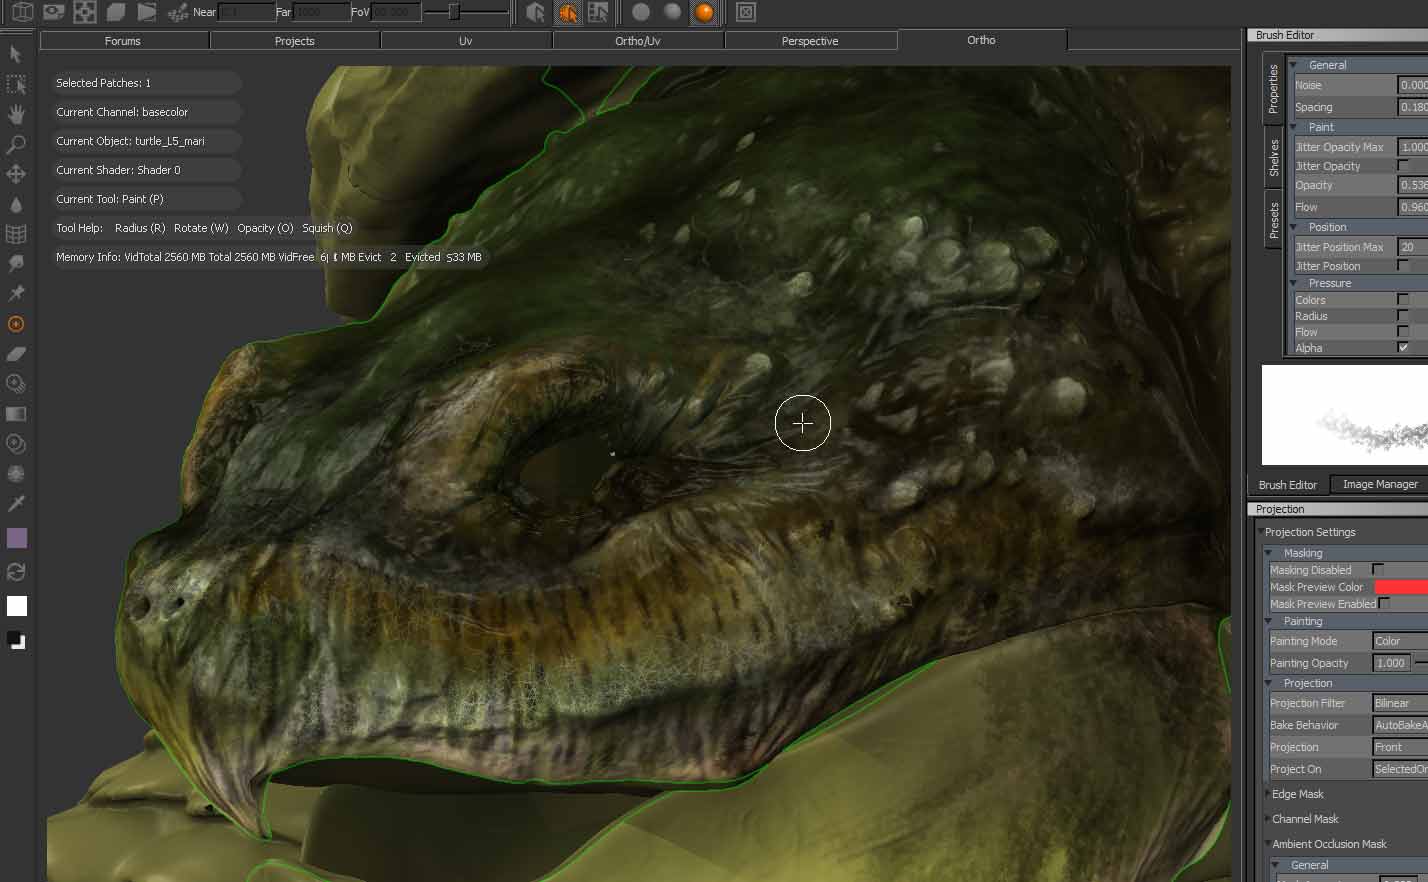Switch to the Uv tab
This screenshot has height=882, width=1428.
tap(466, 41)
